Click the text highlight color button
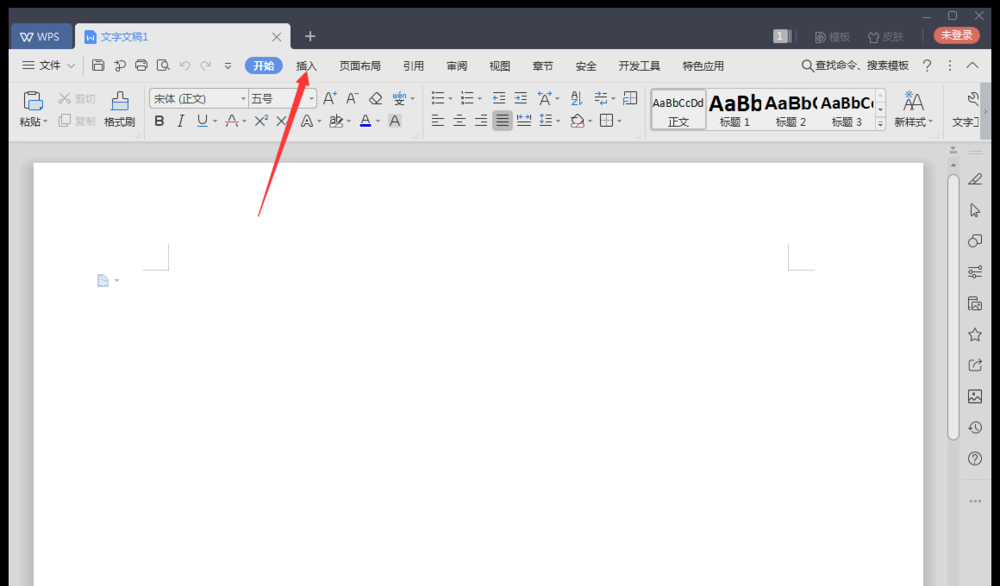The image size is (1000, 586). 336,121
